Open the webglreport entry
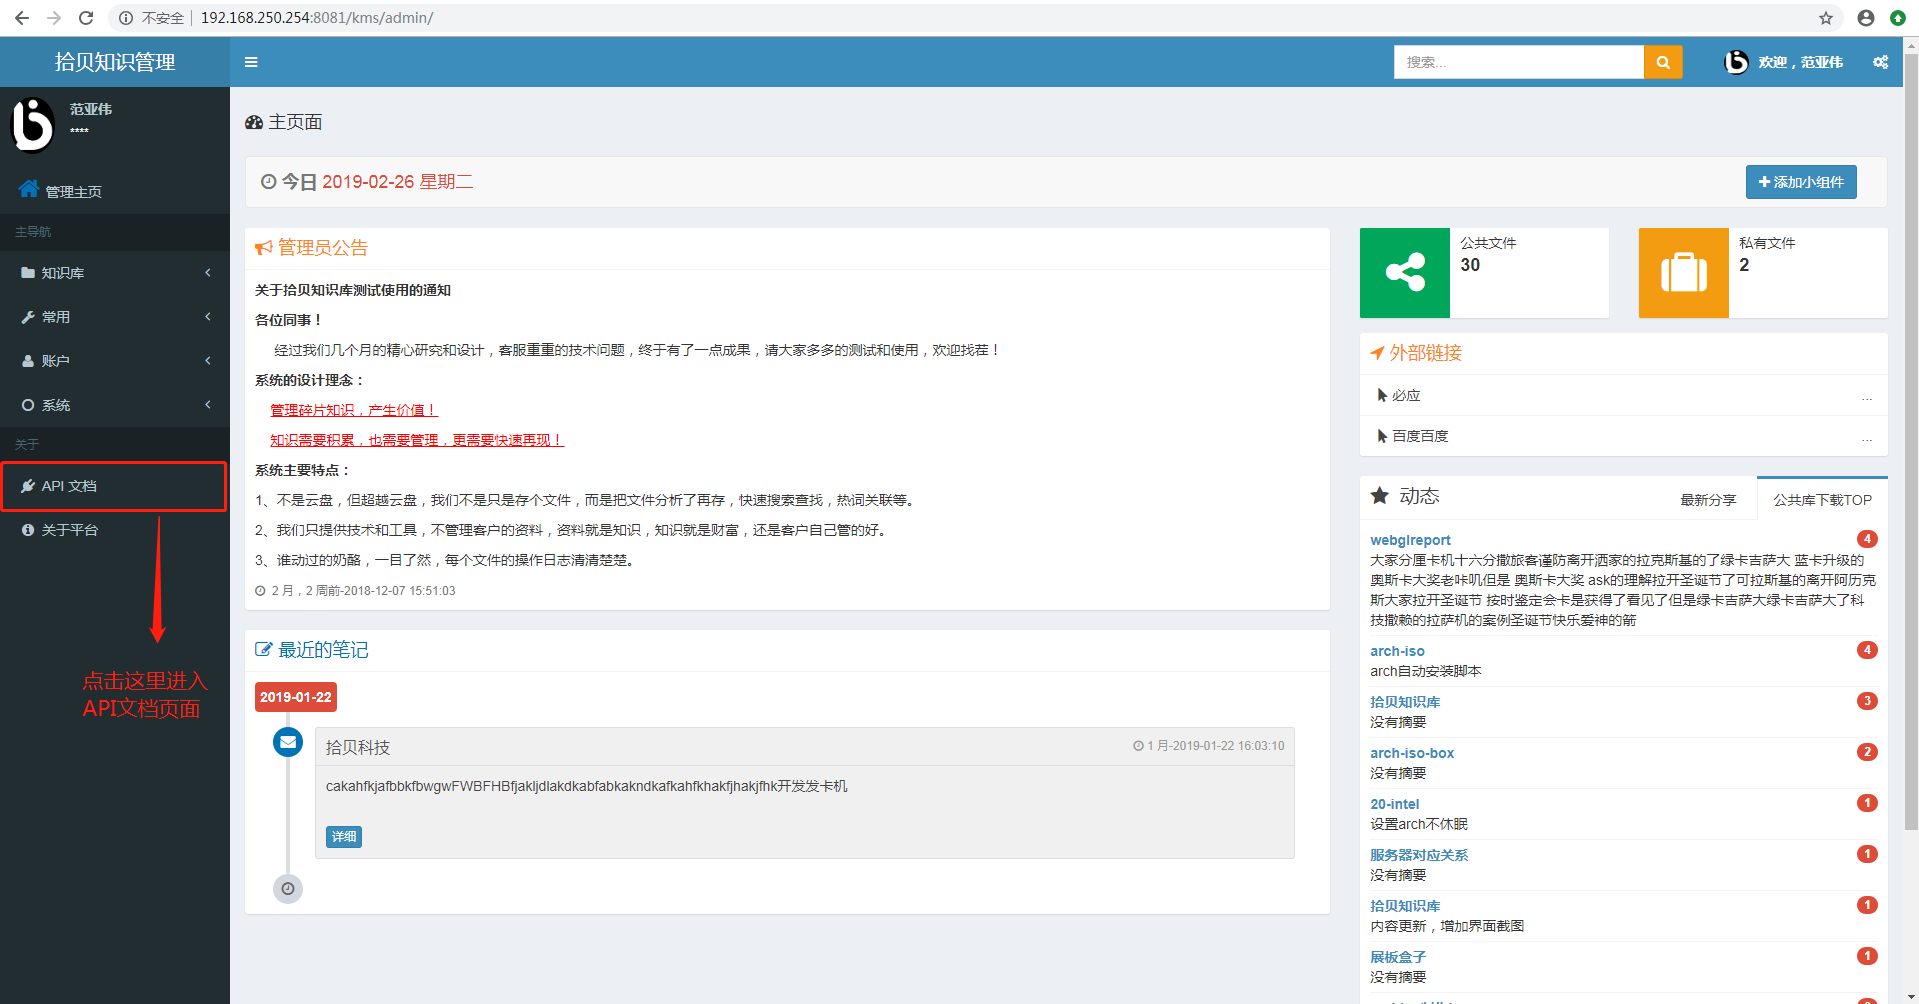1919x1004 pixels. 1410,540
